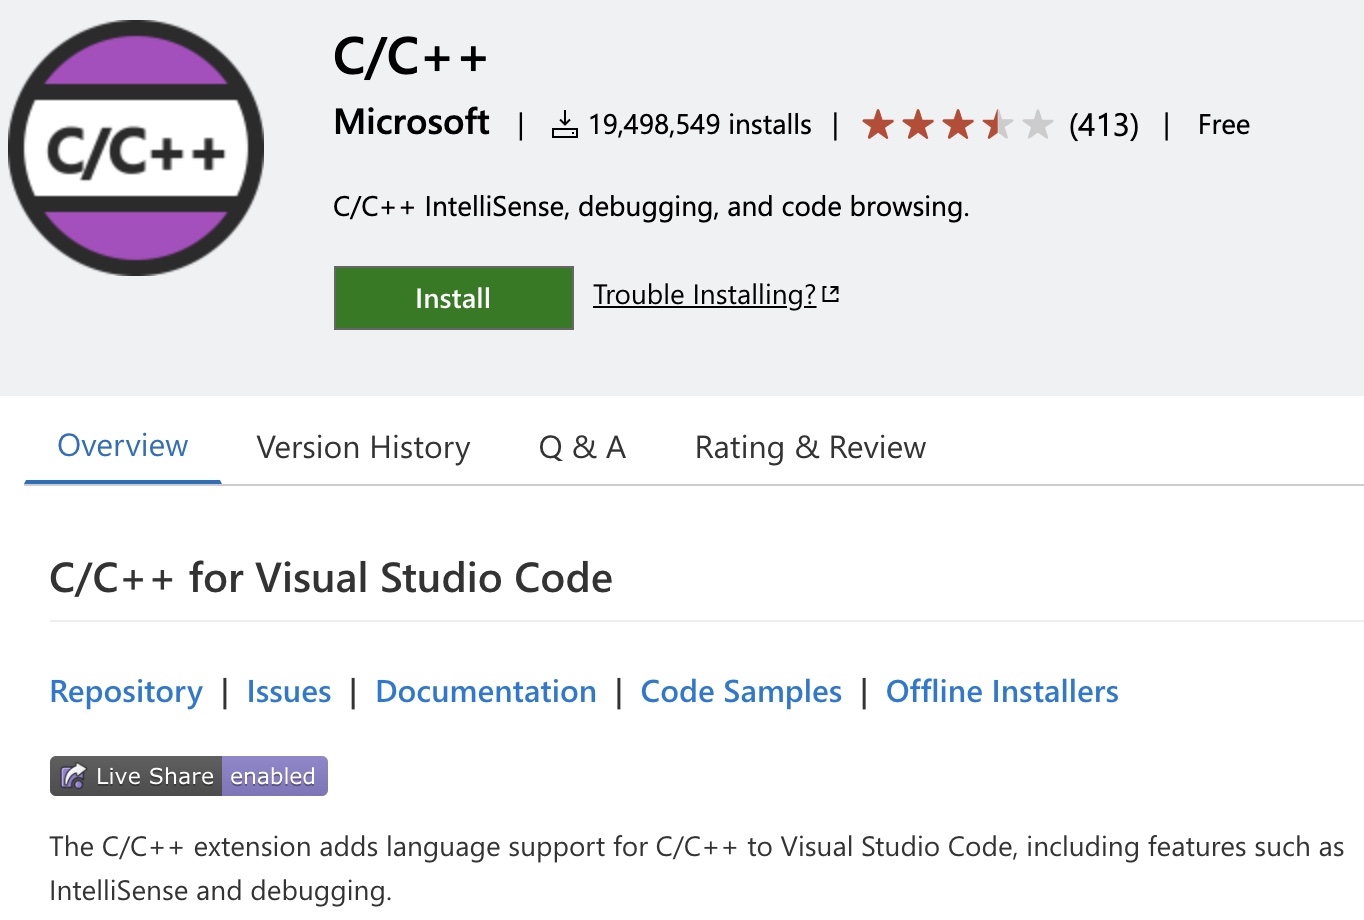This screenshot has height=920, width=1364.
Task: Open the Rating & Review tab
Action: coord(810,447)
